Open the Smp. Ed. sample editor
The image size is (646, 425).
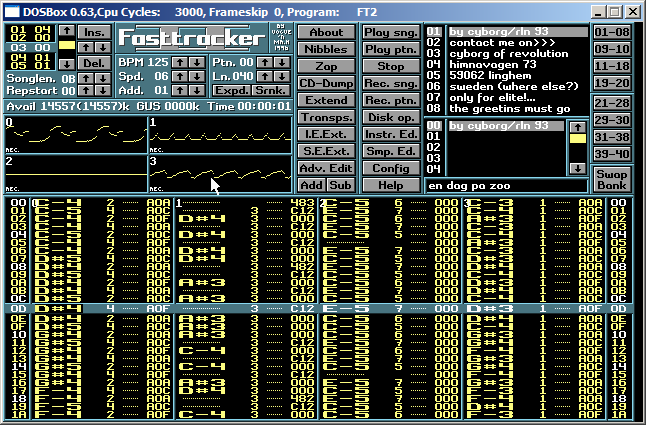[x=391, y=151]
